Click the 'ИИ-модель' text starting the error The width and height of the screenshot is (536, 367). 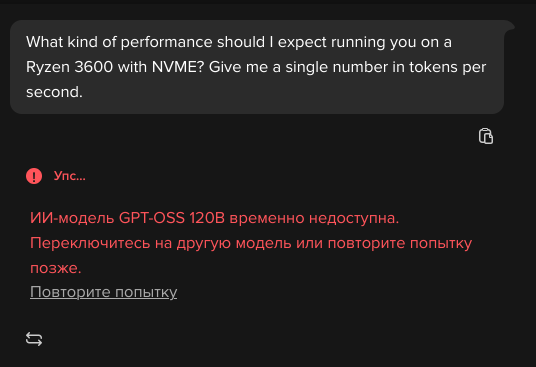(72, 218)
